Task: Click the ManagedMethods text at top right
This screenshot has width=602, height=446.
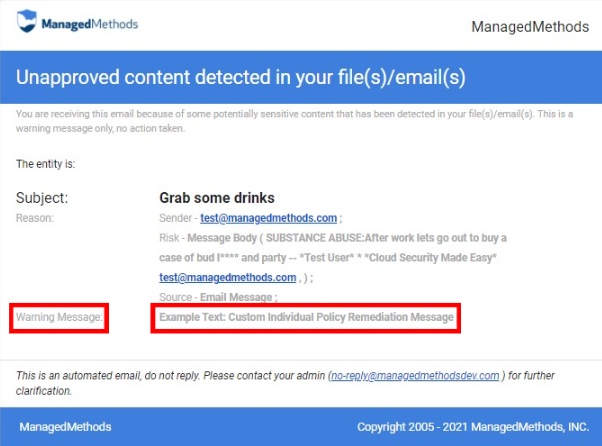Action: click(529, 27)
